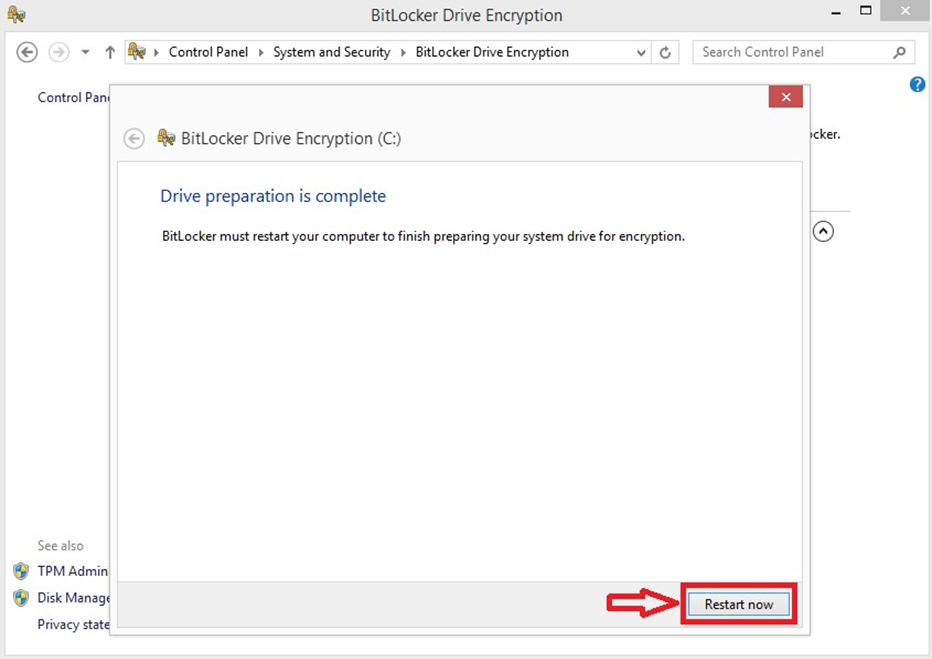
Task: Click the forward navigation arrow
Action: coord(59,52)
